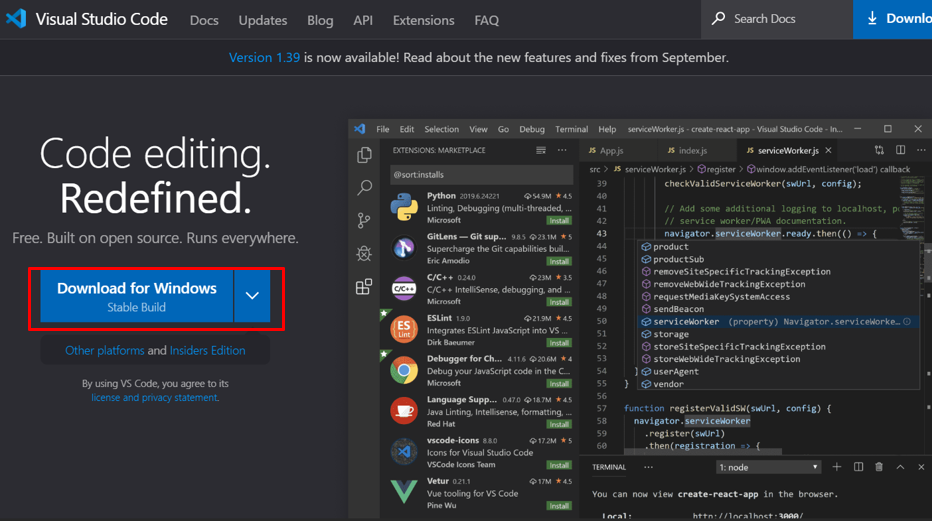The height and width of the screenshot is (521, 932).
Task: Click Download for Windows Stable Build button
Action: [137, 296]
